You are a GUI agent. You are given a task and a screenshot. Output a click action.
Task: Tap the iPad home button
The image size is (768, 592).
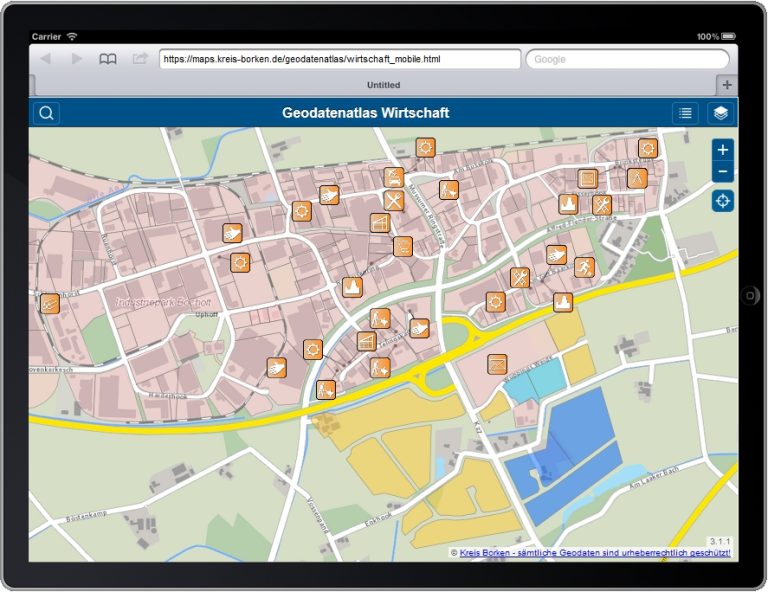[x=750, y=296]
